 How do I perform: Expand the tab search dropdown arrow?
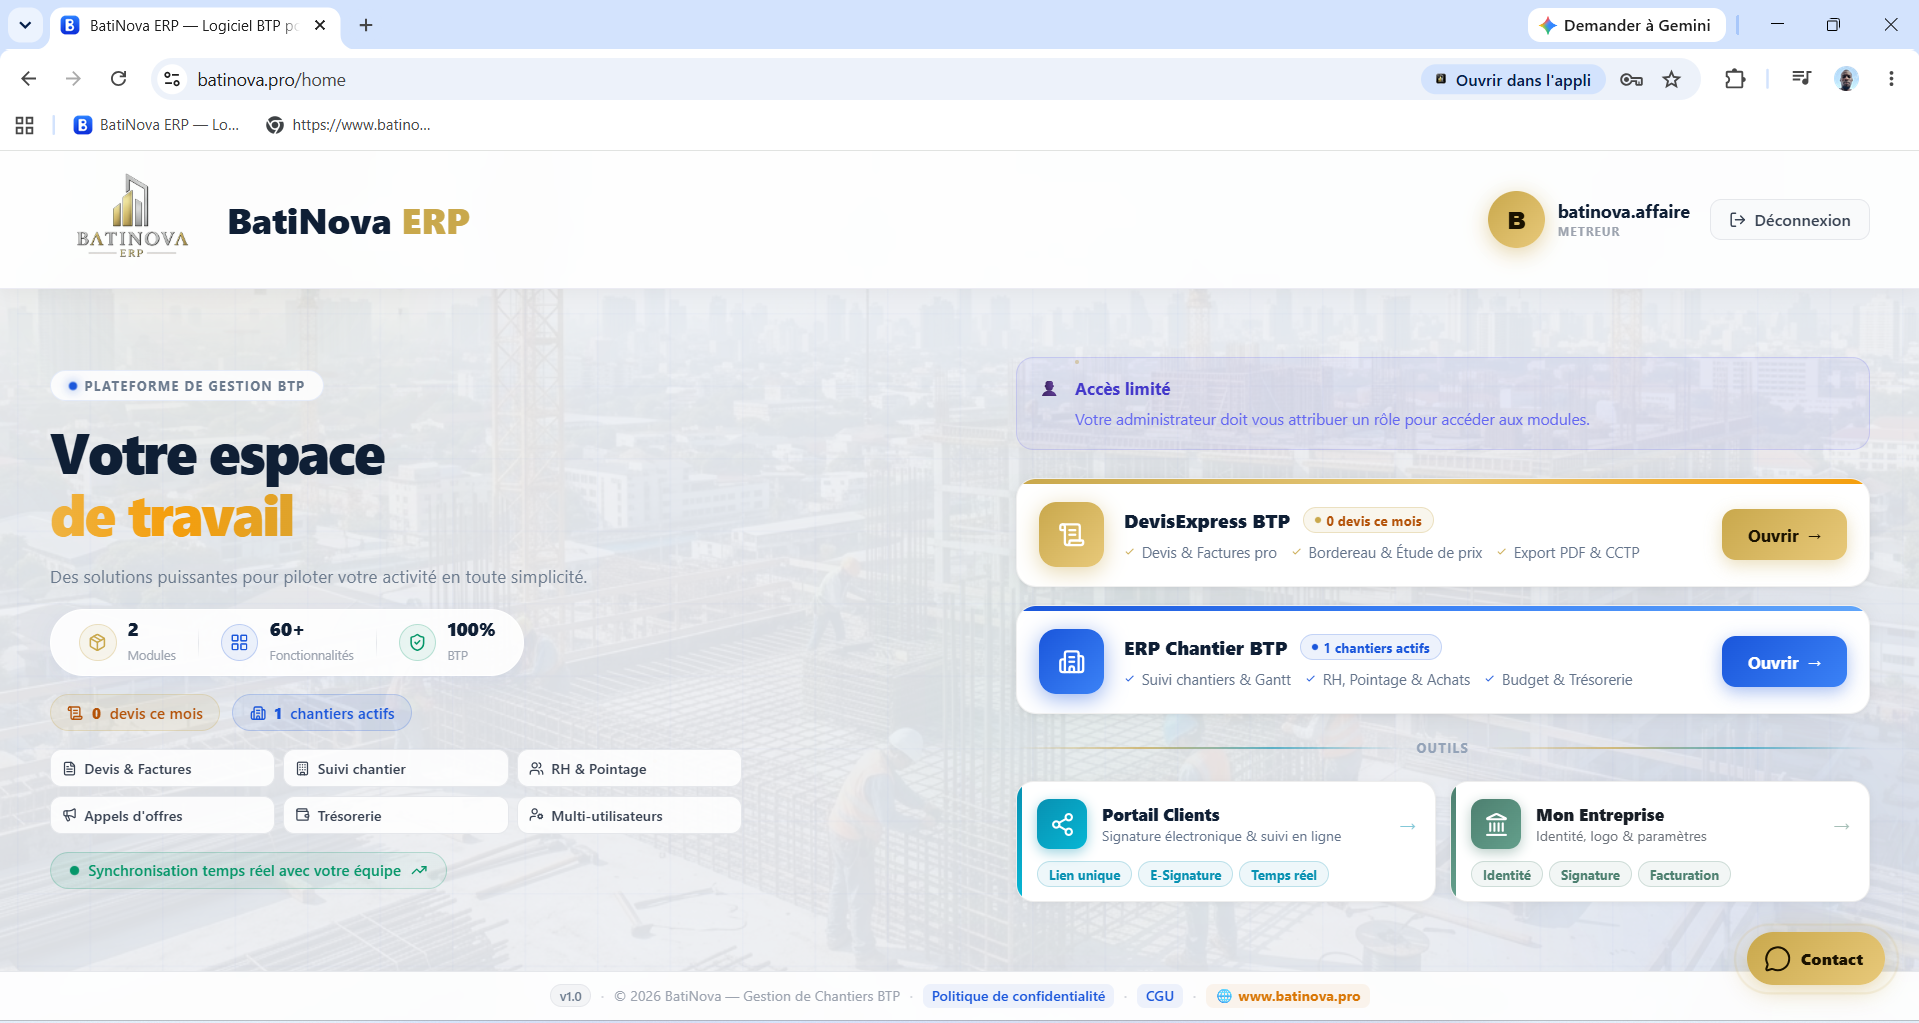25,25
